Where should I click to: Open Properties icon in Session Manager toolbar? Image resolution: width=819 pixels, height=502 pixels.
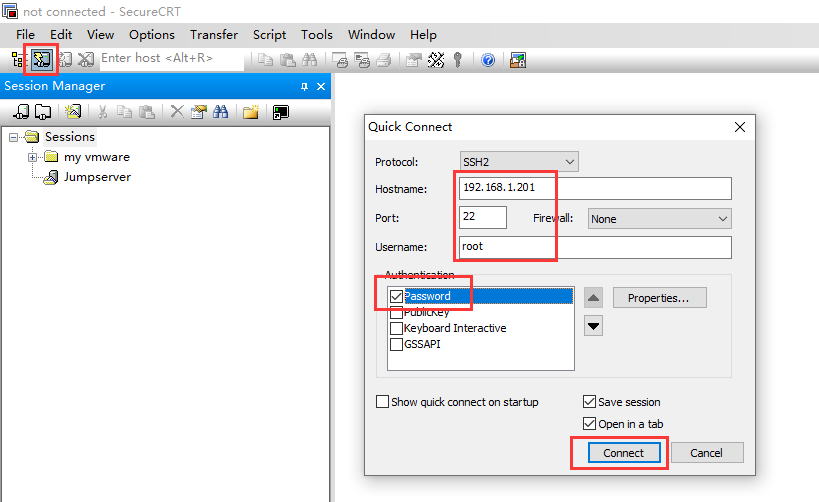[198, 112]
